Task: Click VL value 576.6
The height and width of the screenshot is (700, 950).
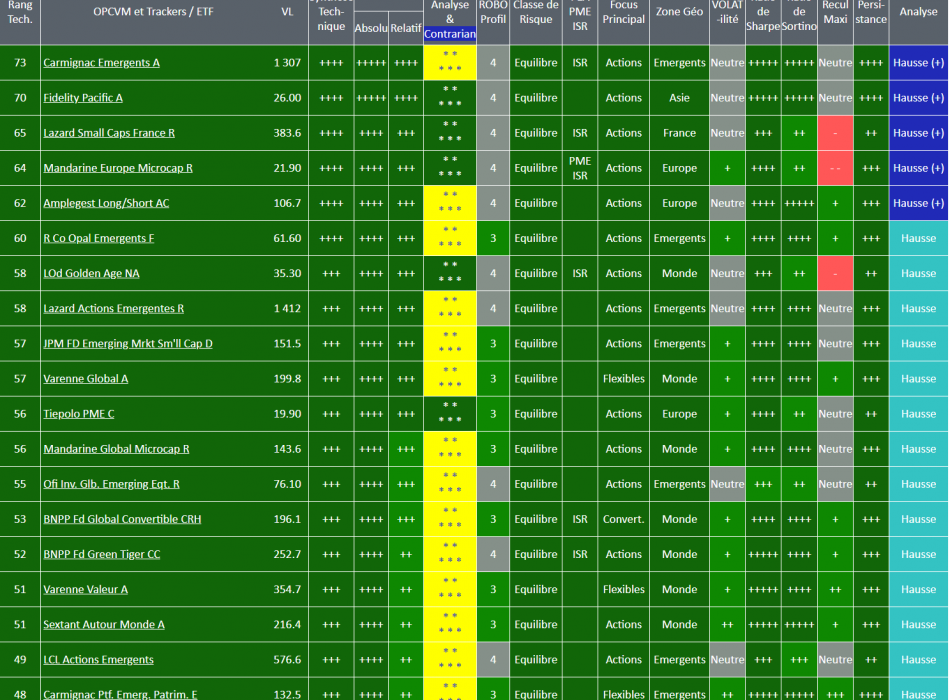Action: 287,660
